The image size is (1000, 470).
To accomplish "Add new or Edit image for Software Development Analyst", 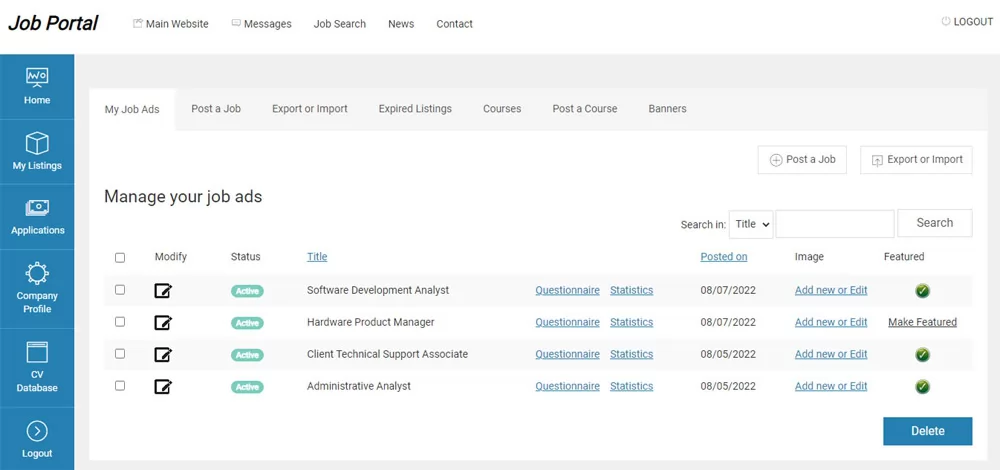I will pyautogui.click(x=831, y=290).
